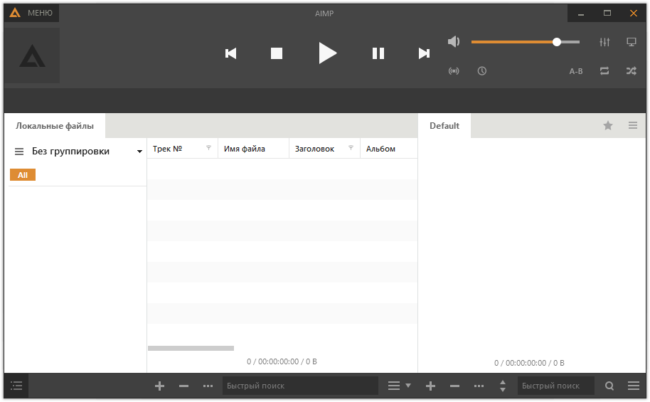Click the AIMP logo icon in title bar
650x402 pixels.
(x=15, y=13)
